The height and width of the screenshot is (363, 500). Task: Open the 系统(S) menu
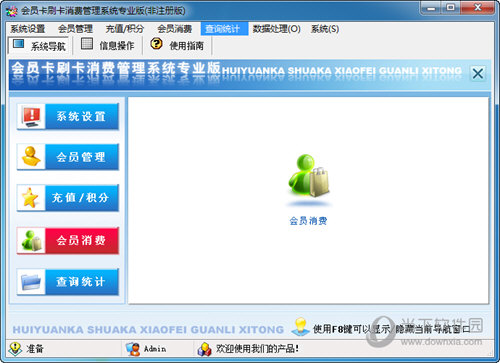[325, 29]
